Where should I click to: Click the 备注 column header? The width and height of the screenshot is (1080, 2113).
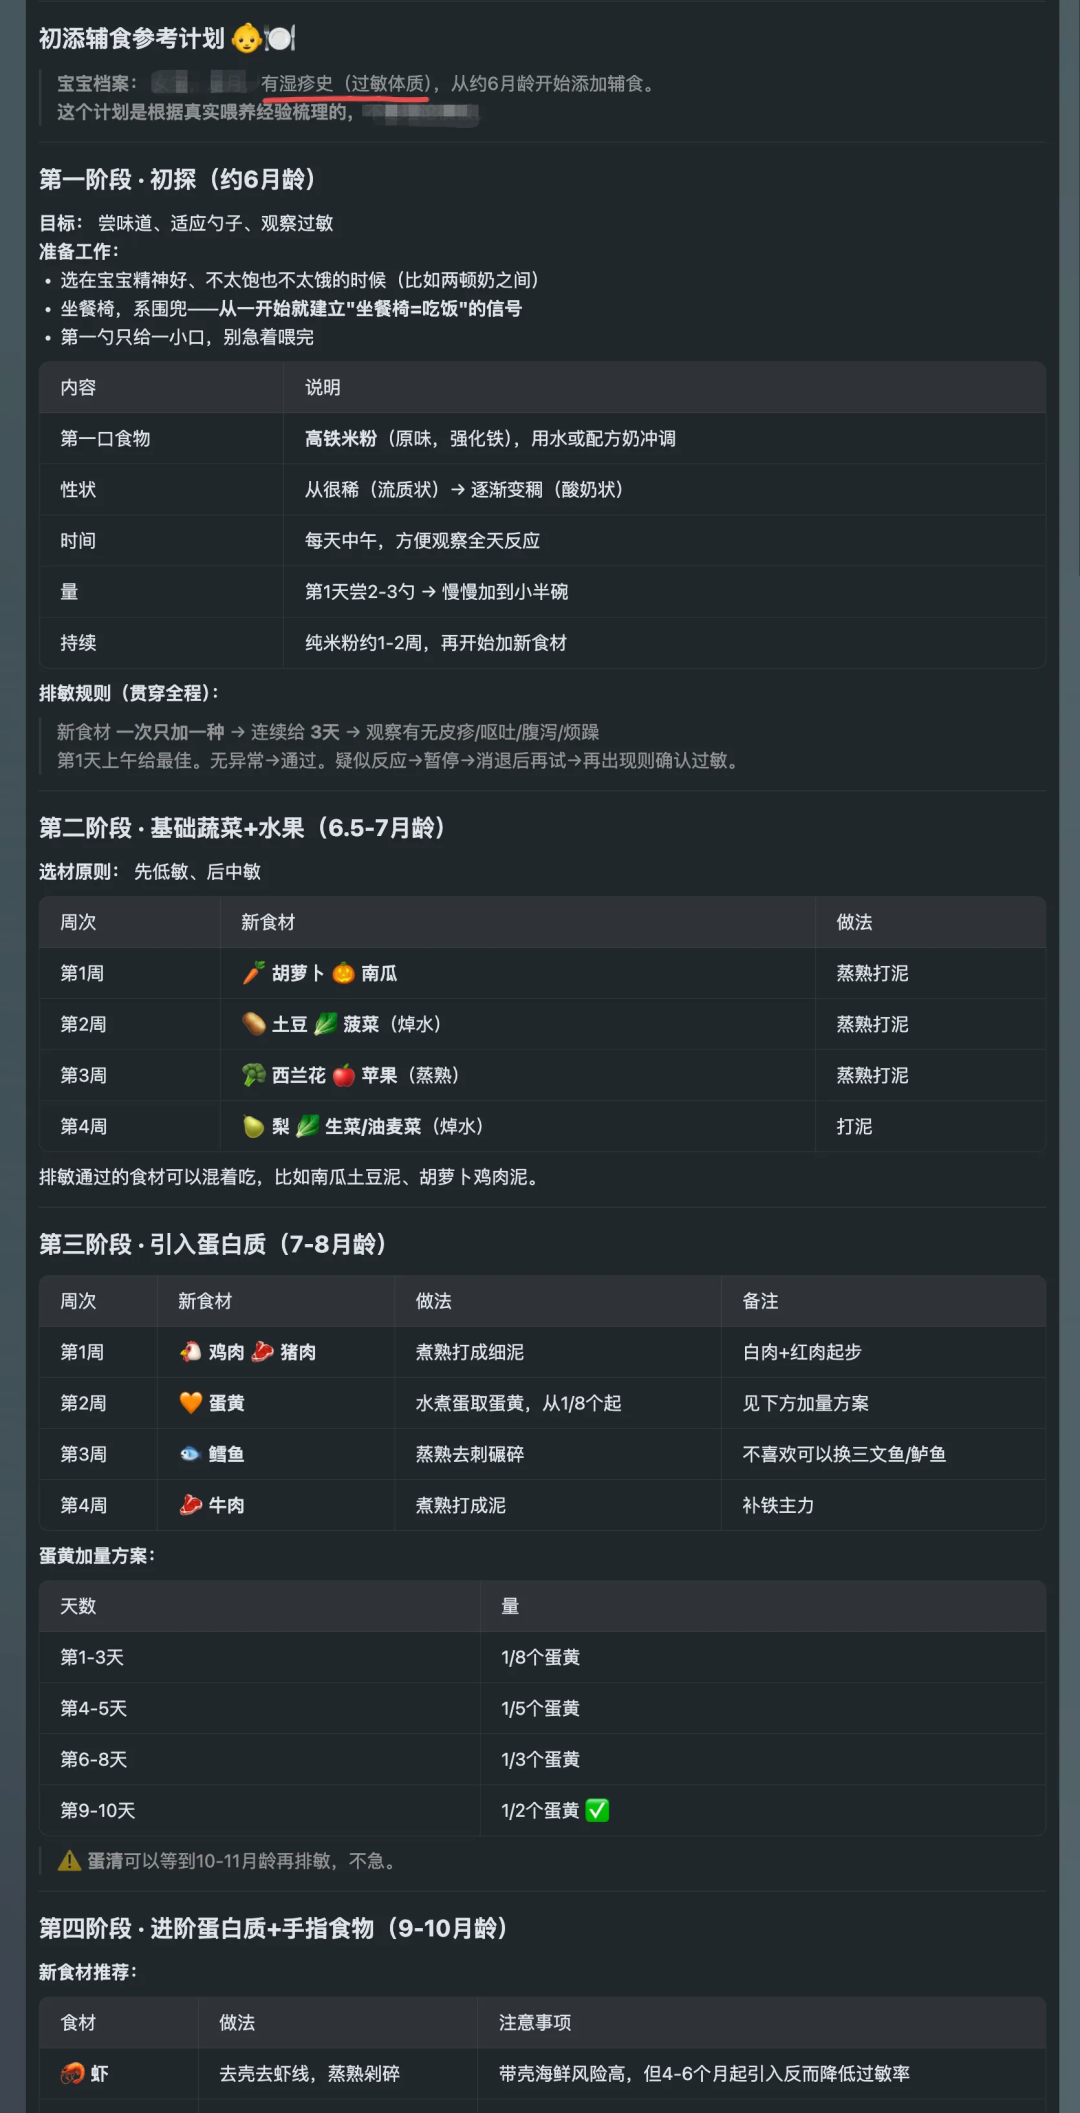tap(760, 1301)
